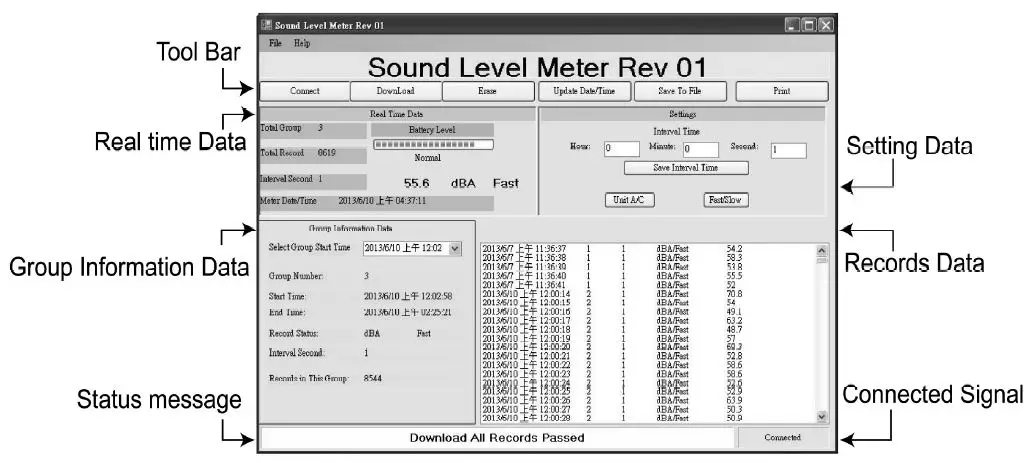1029x463 pixels.
Task: Click the Record Status dBA value
Action: (x=371, y=333)
